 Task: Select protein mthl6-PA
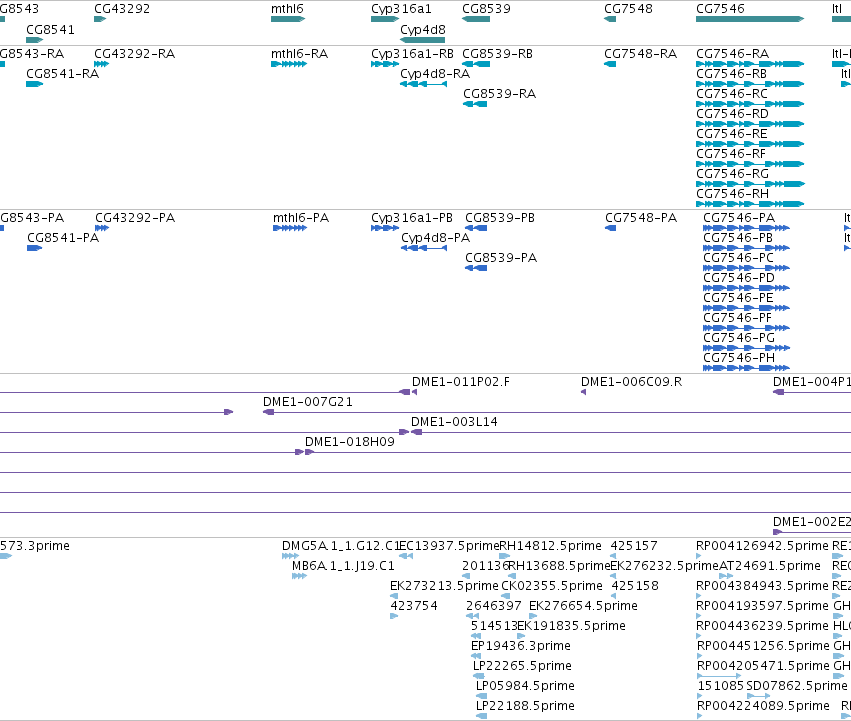coord(301,218)
